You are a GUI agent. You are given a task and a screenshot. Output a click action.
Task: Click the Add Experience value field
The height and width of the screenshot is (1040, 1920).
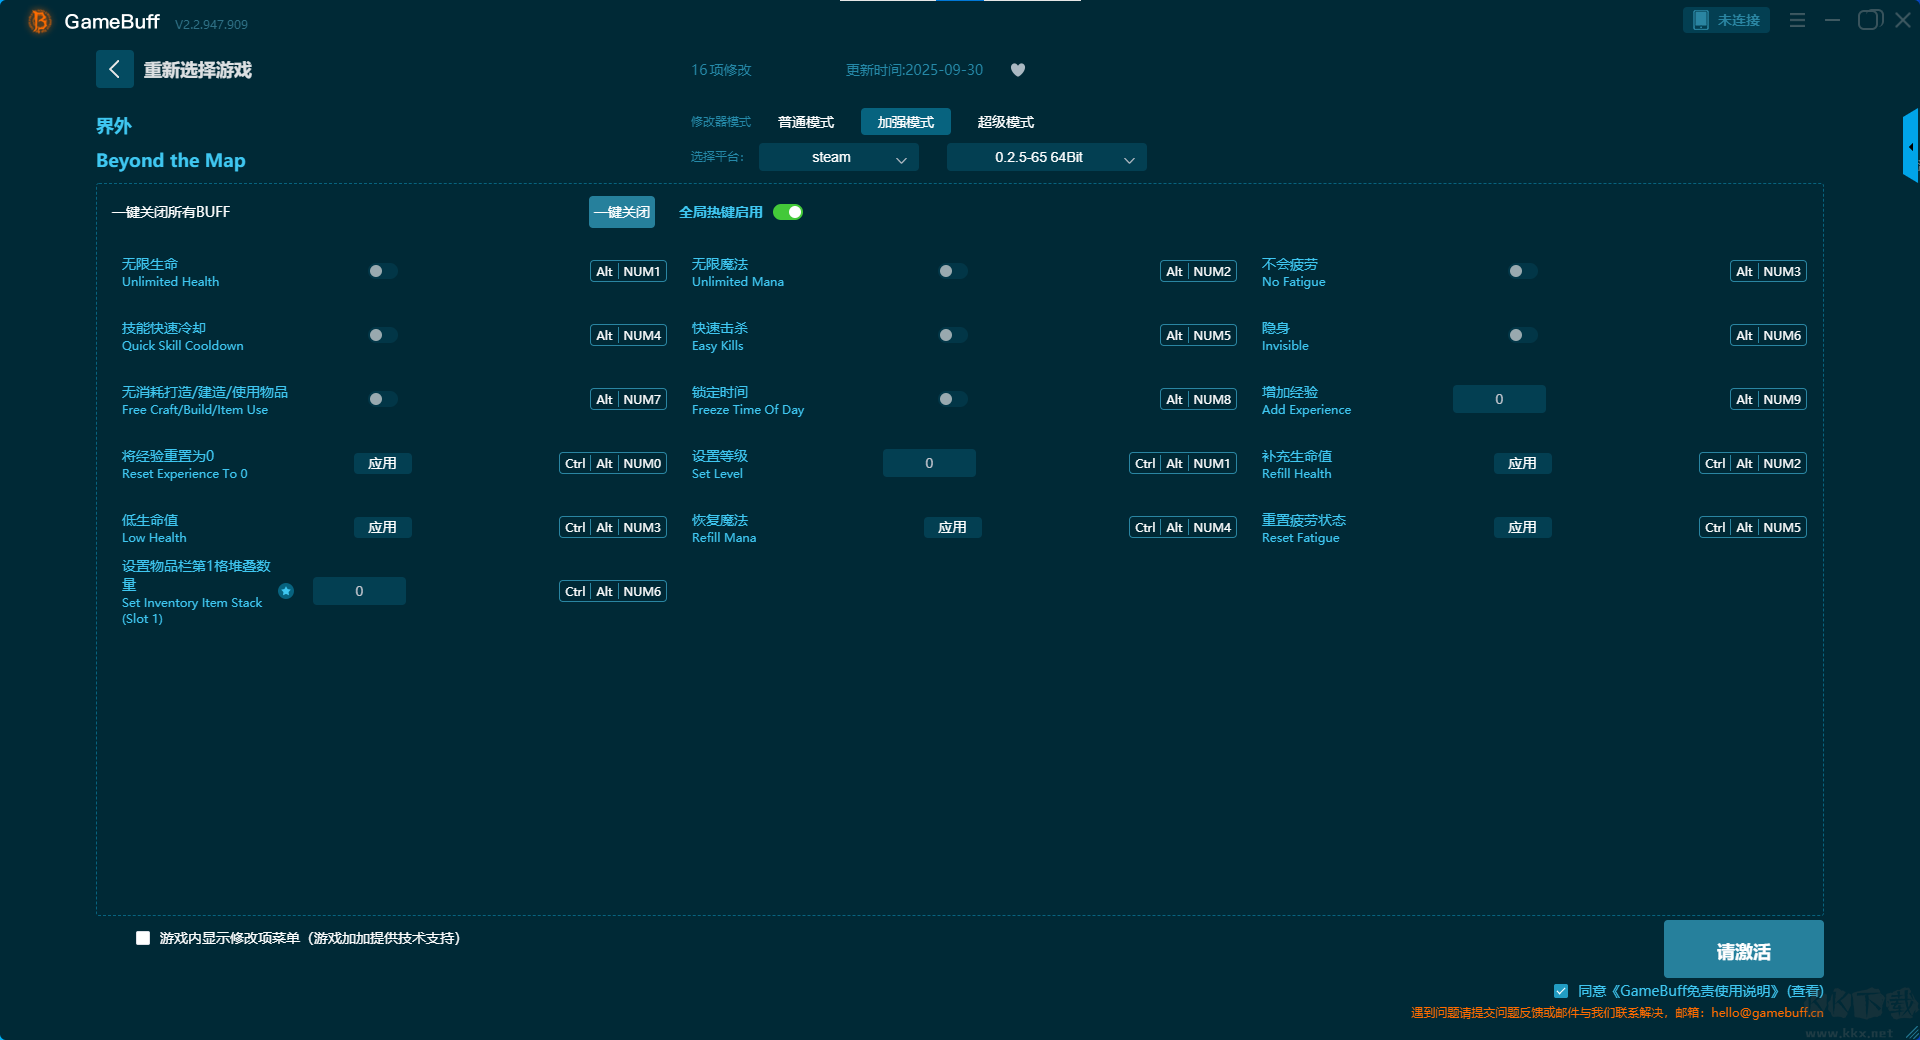(x=1498, y=399)
